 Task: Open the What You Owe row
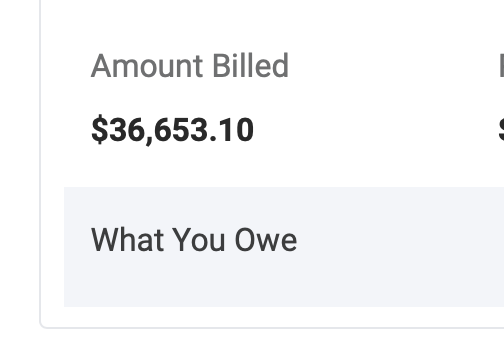284,247
